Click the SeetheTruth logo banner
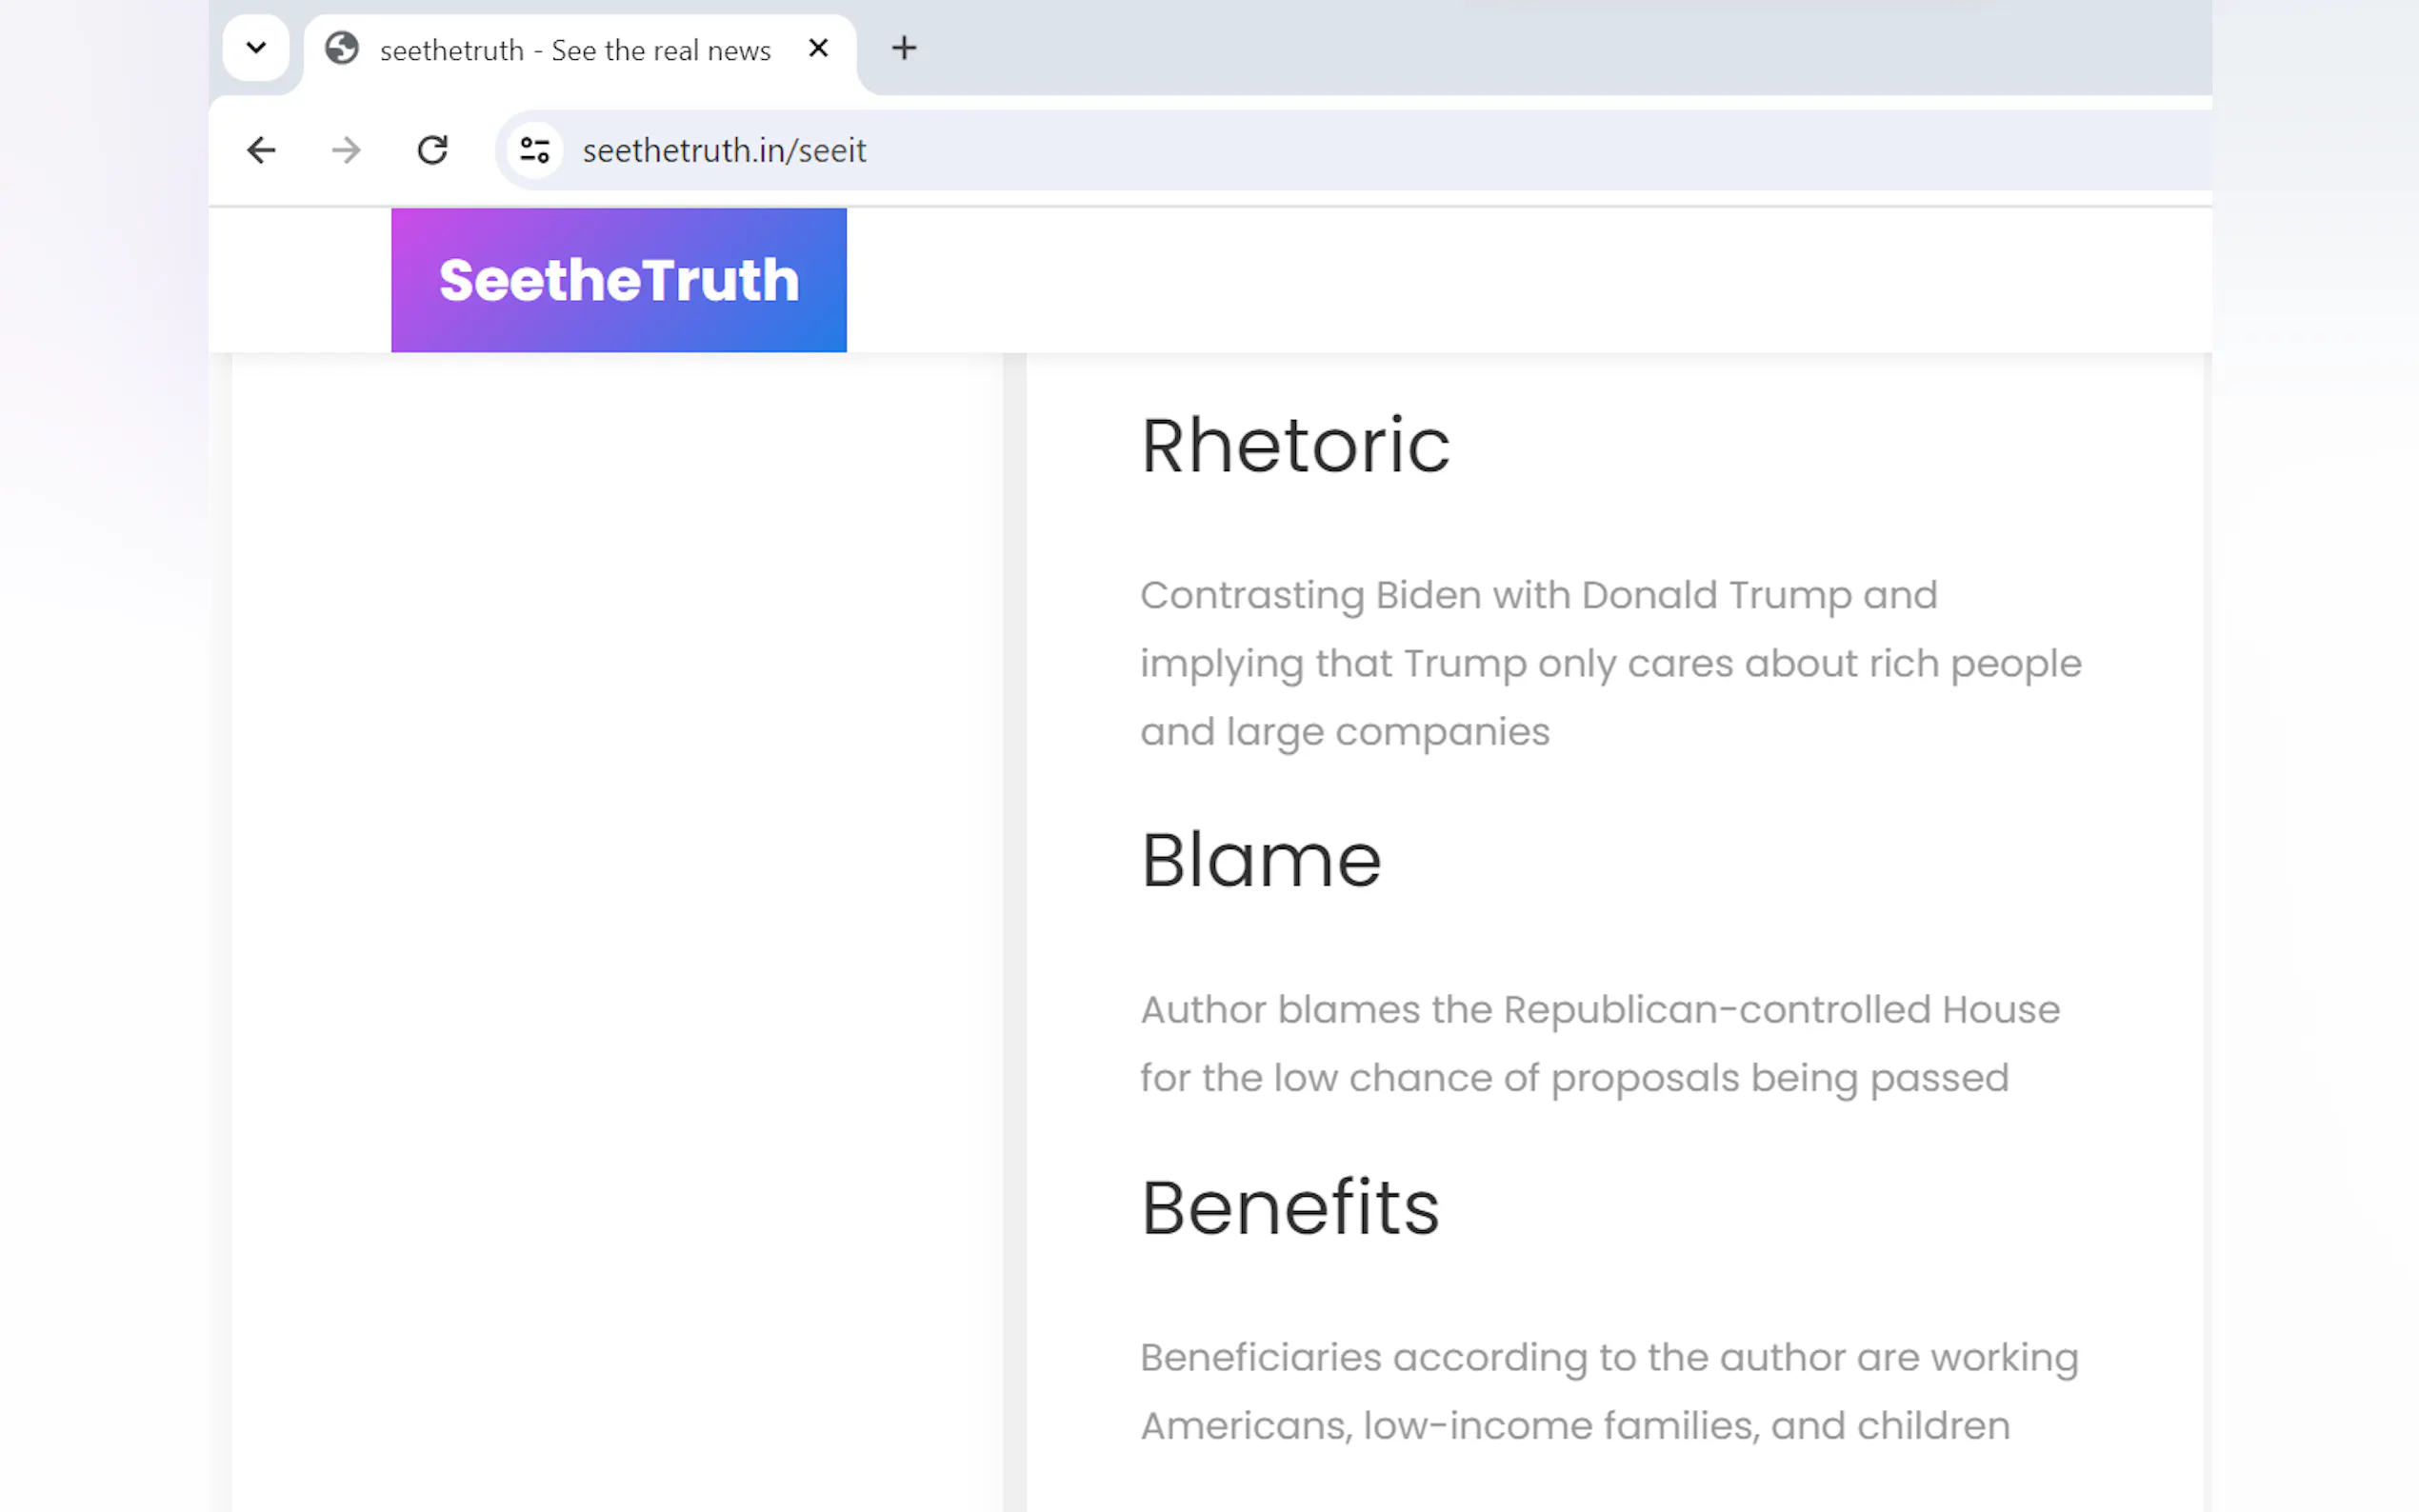Image resolution: width=2419 pixels, height=1512 pixels. [619, 280]
